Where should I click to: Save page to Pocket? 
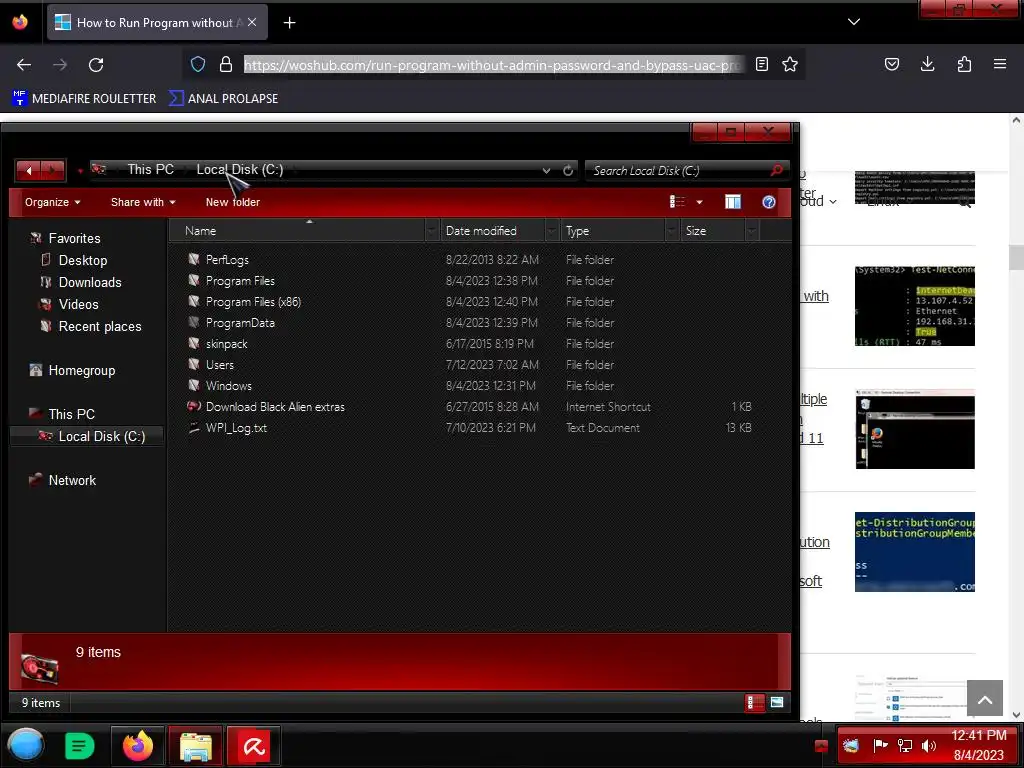(891, 64)
